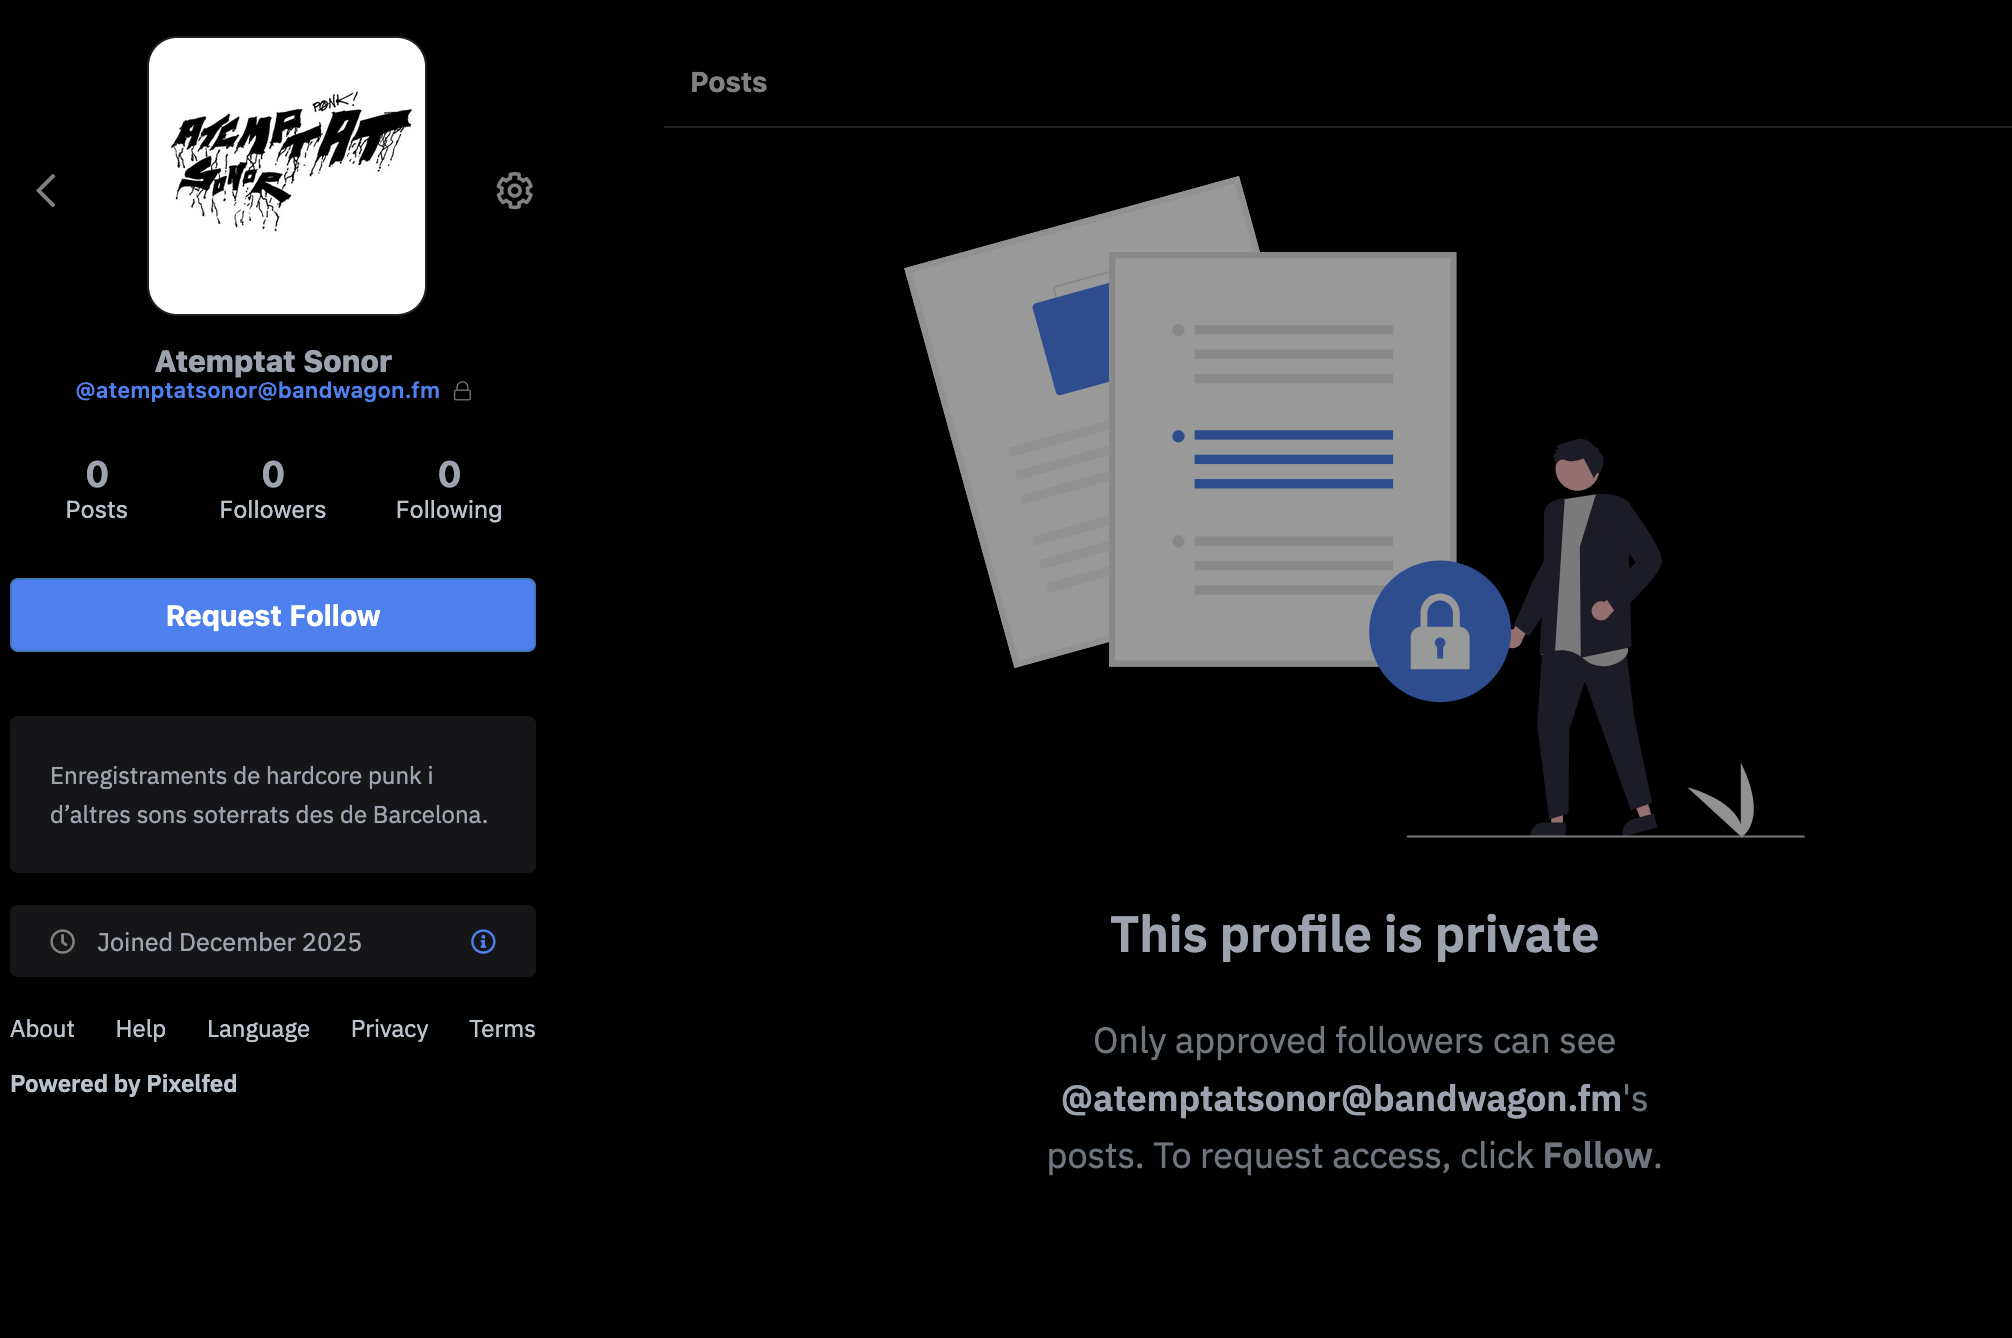Click the Atemptat Sonor display name
The width and height of the screenshot is (2012, 1338).
[273, 361]
